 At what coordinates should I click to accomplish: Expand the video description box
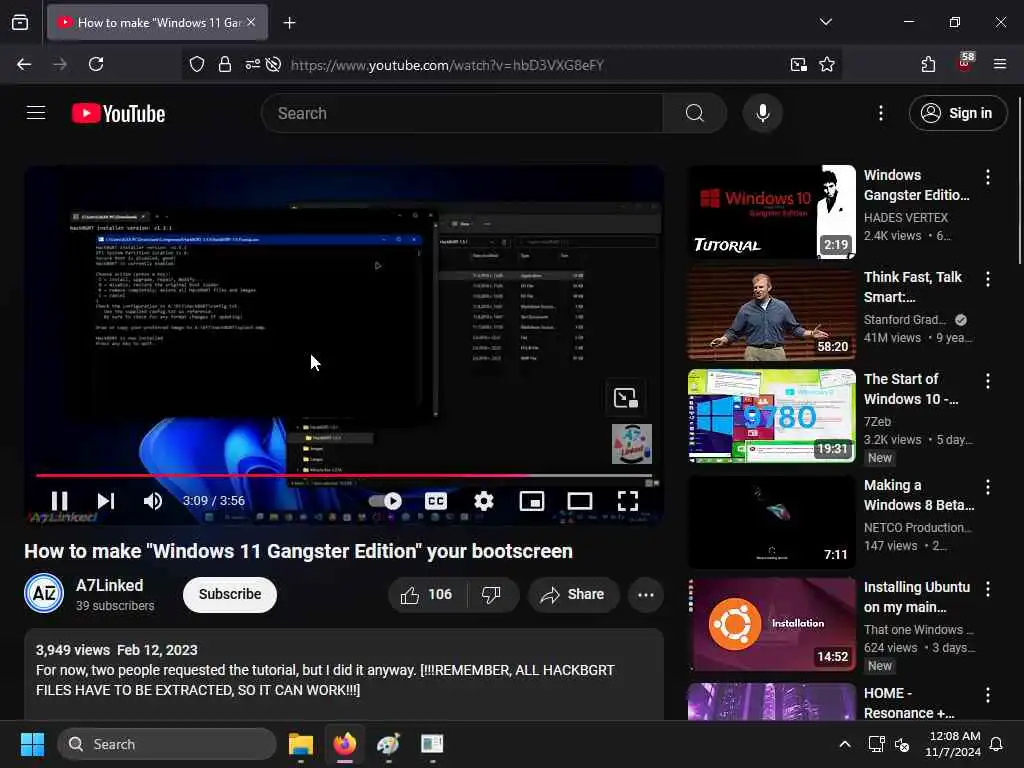[x=344, y=675]
